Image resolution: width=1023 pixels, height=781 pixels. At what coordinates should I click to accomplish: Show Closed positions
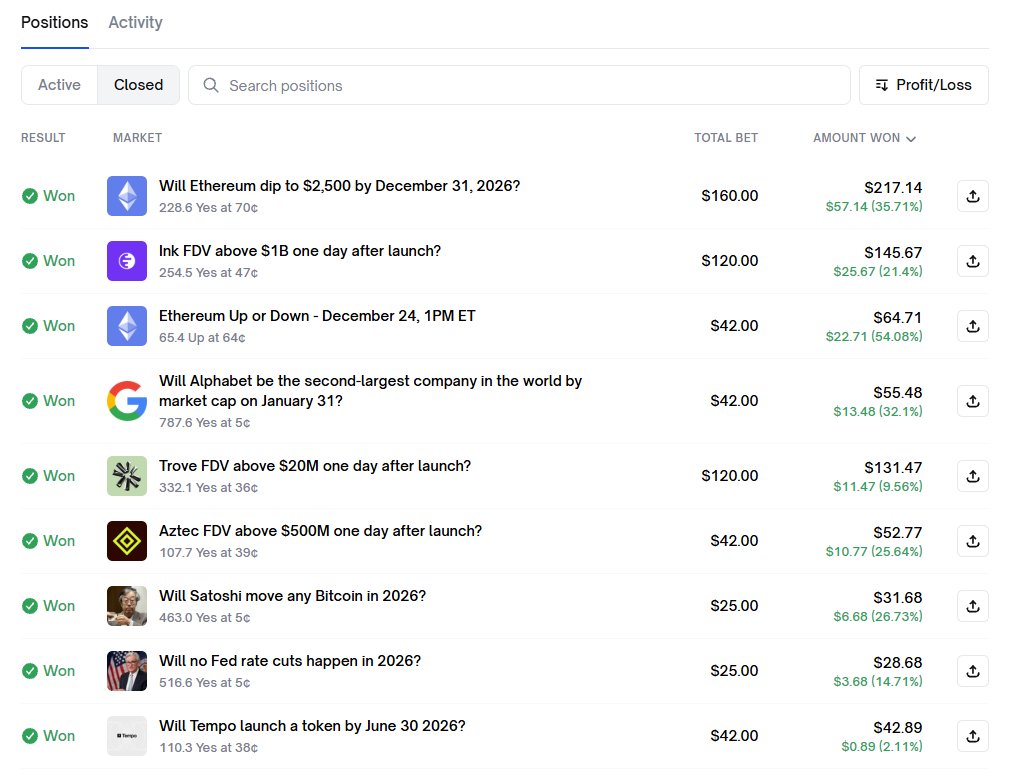tap(138, 85)
